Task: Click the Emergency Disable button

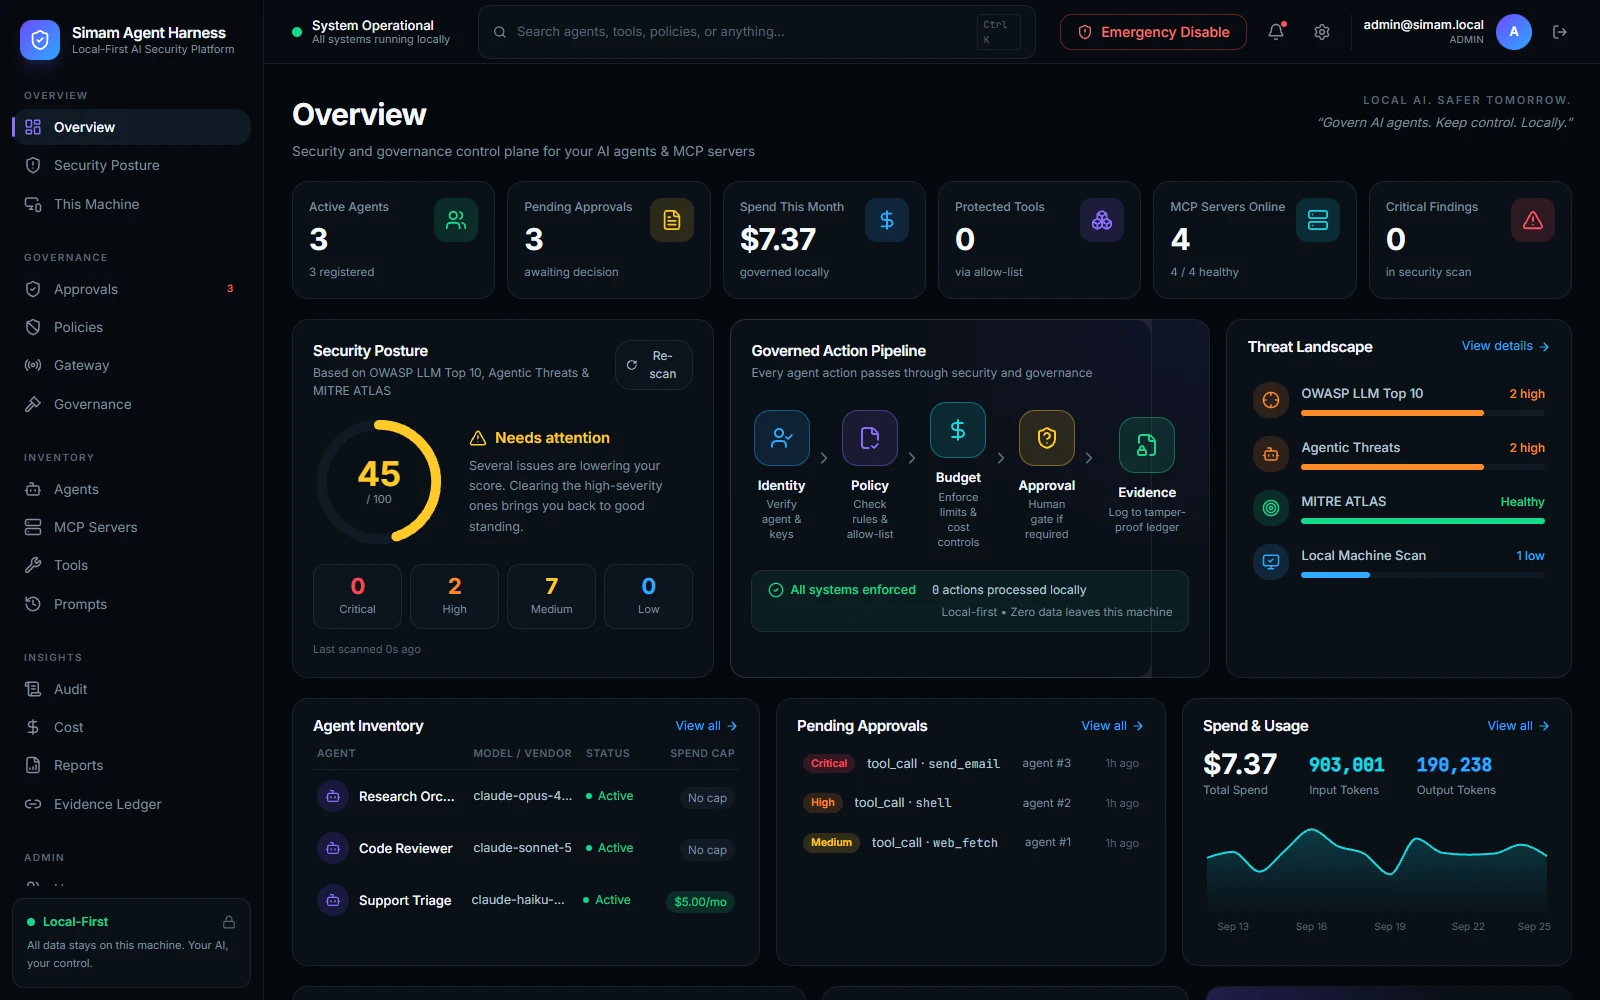Action: pyautogui.click(x=1153, y=32)
